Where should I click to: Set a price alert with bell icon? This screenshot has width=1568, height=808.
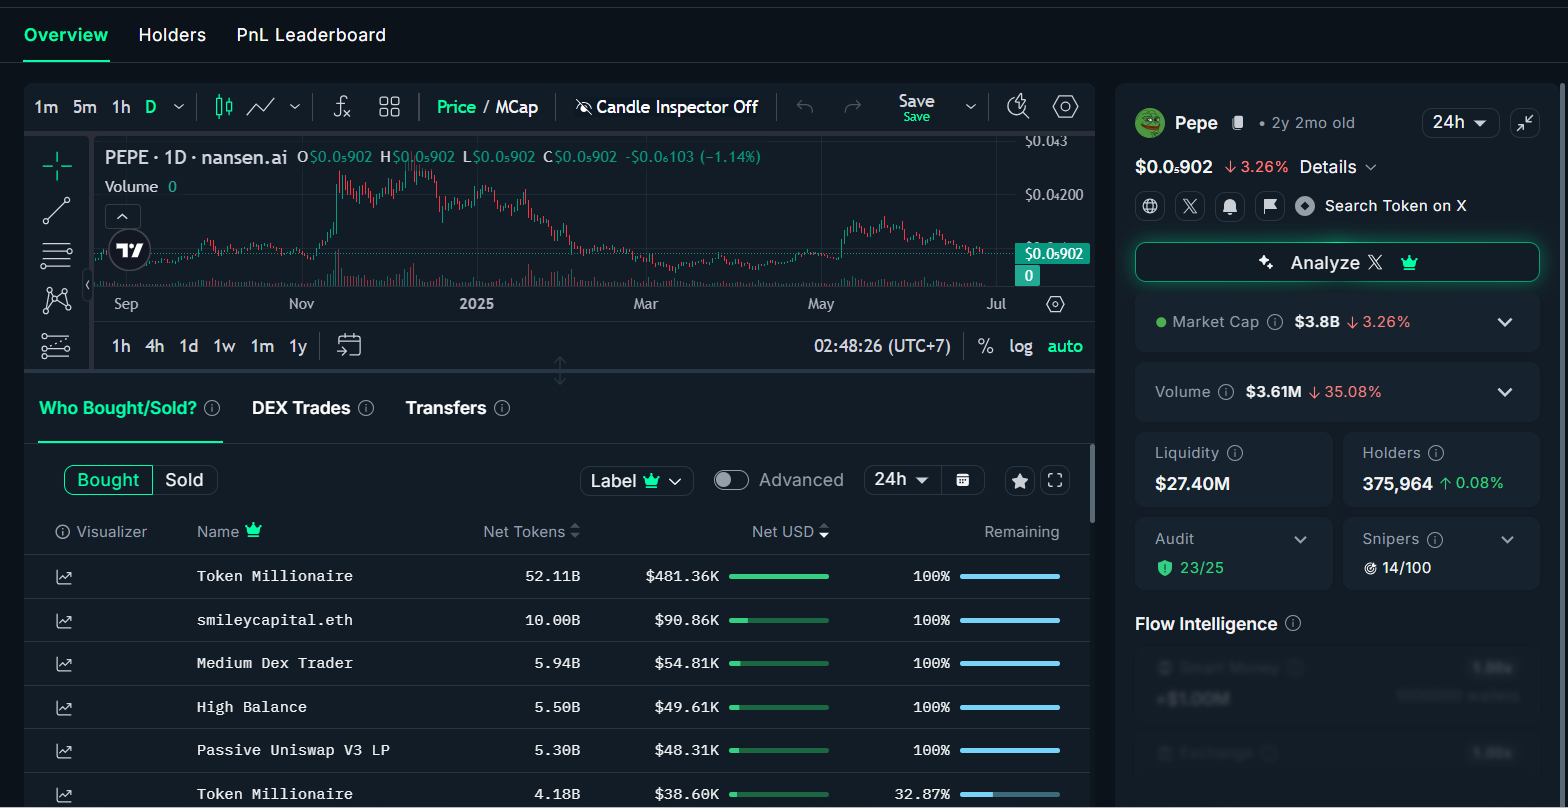pos(1230,206)
